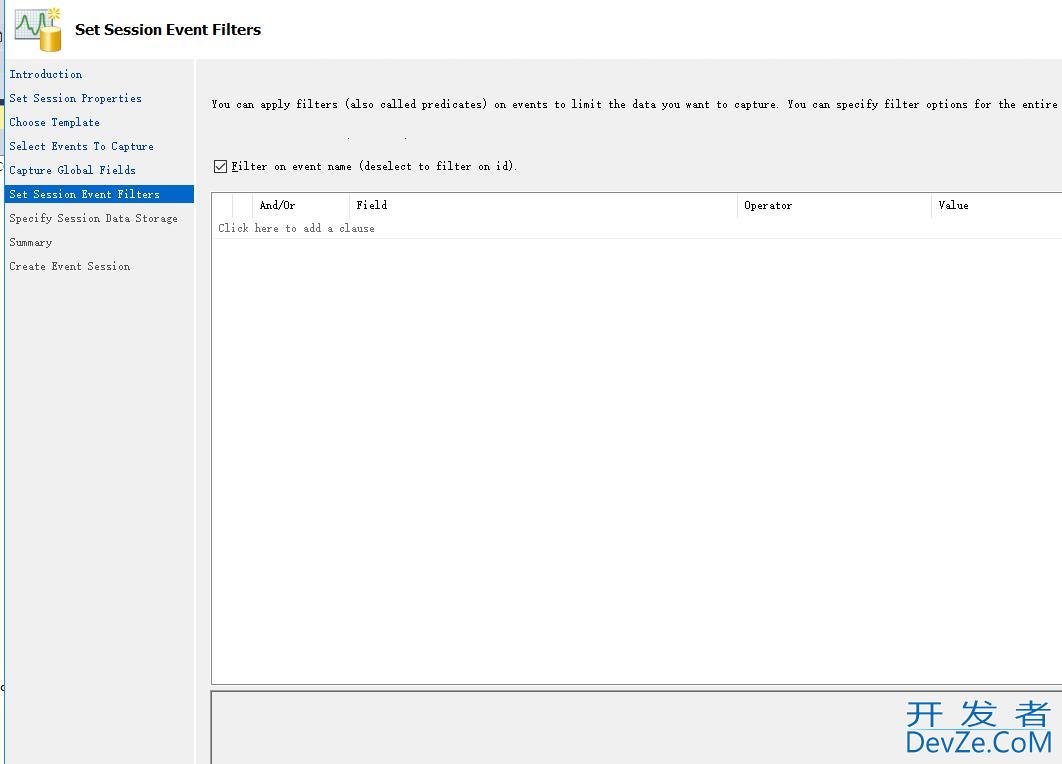Click the And/Or column header
Screen dimensions: 1062x764
[301, 205]
